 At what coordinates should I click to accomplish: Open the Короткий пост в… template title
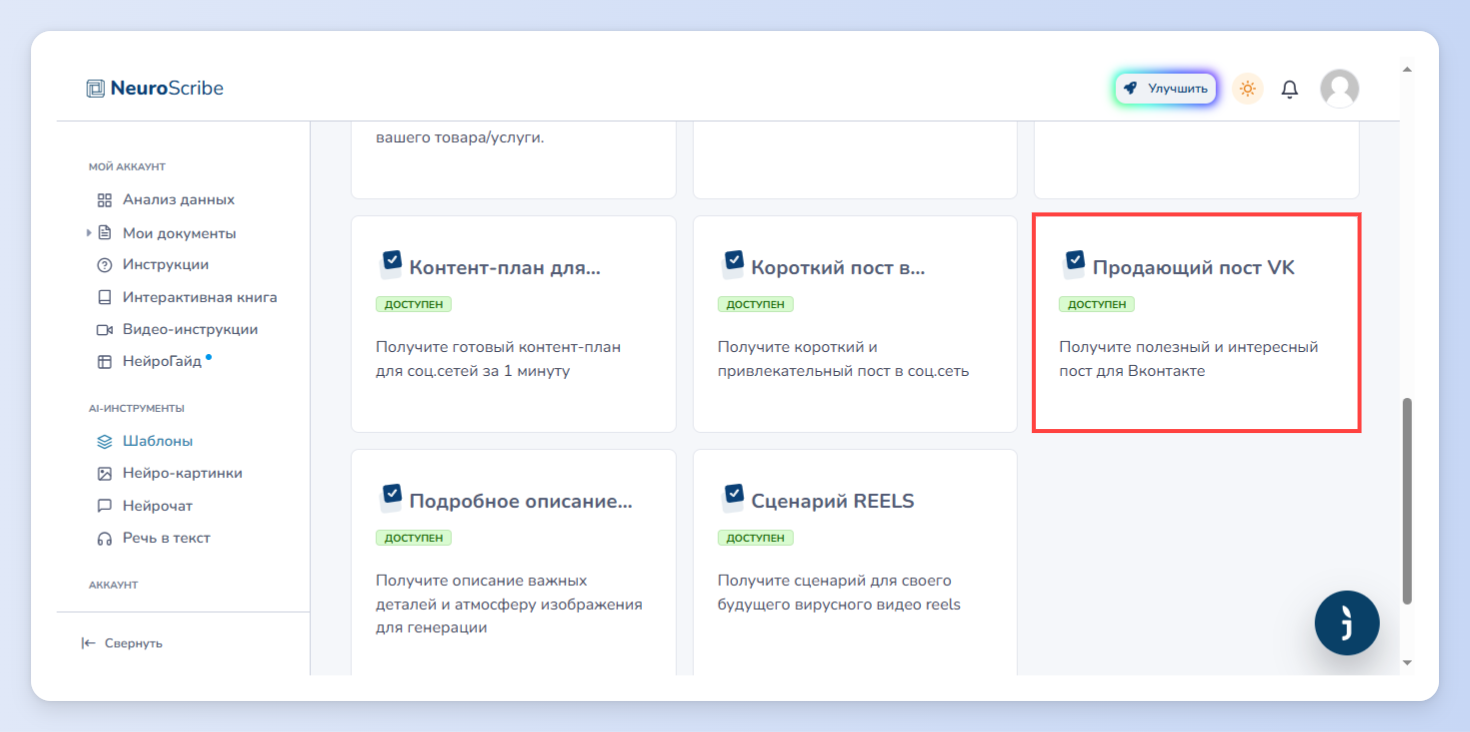pyautogui.click(x=838, y=268)
